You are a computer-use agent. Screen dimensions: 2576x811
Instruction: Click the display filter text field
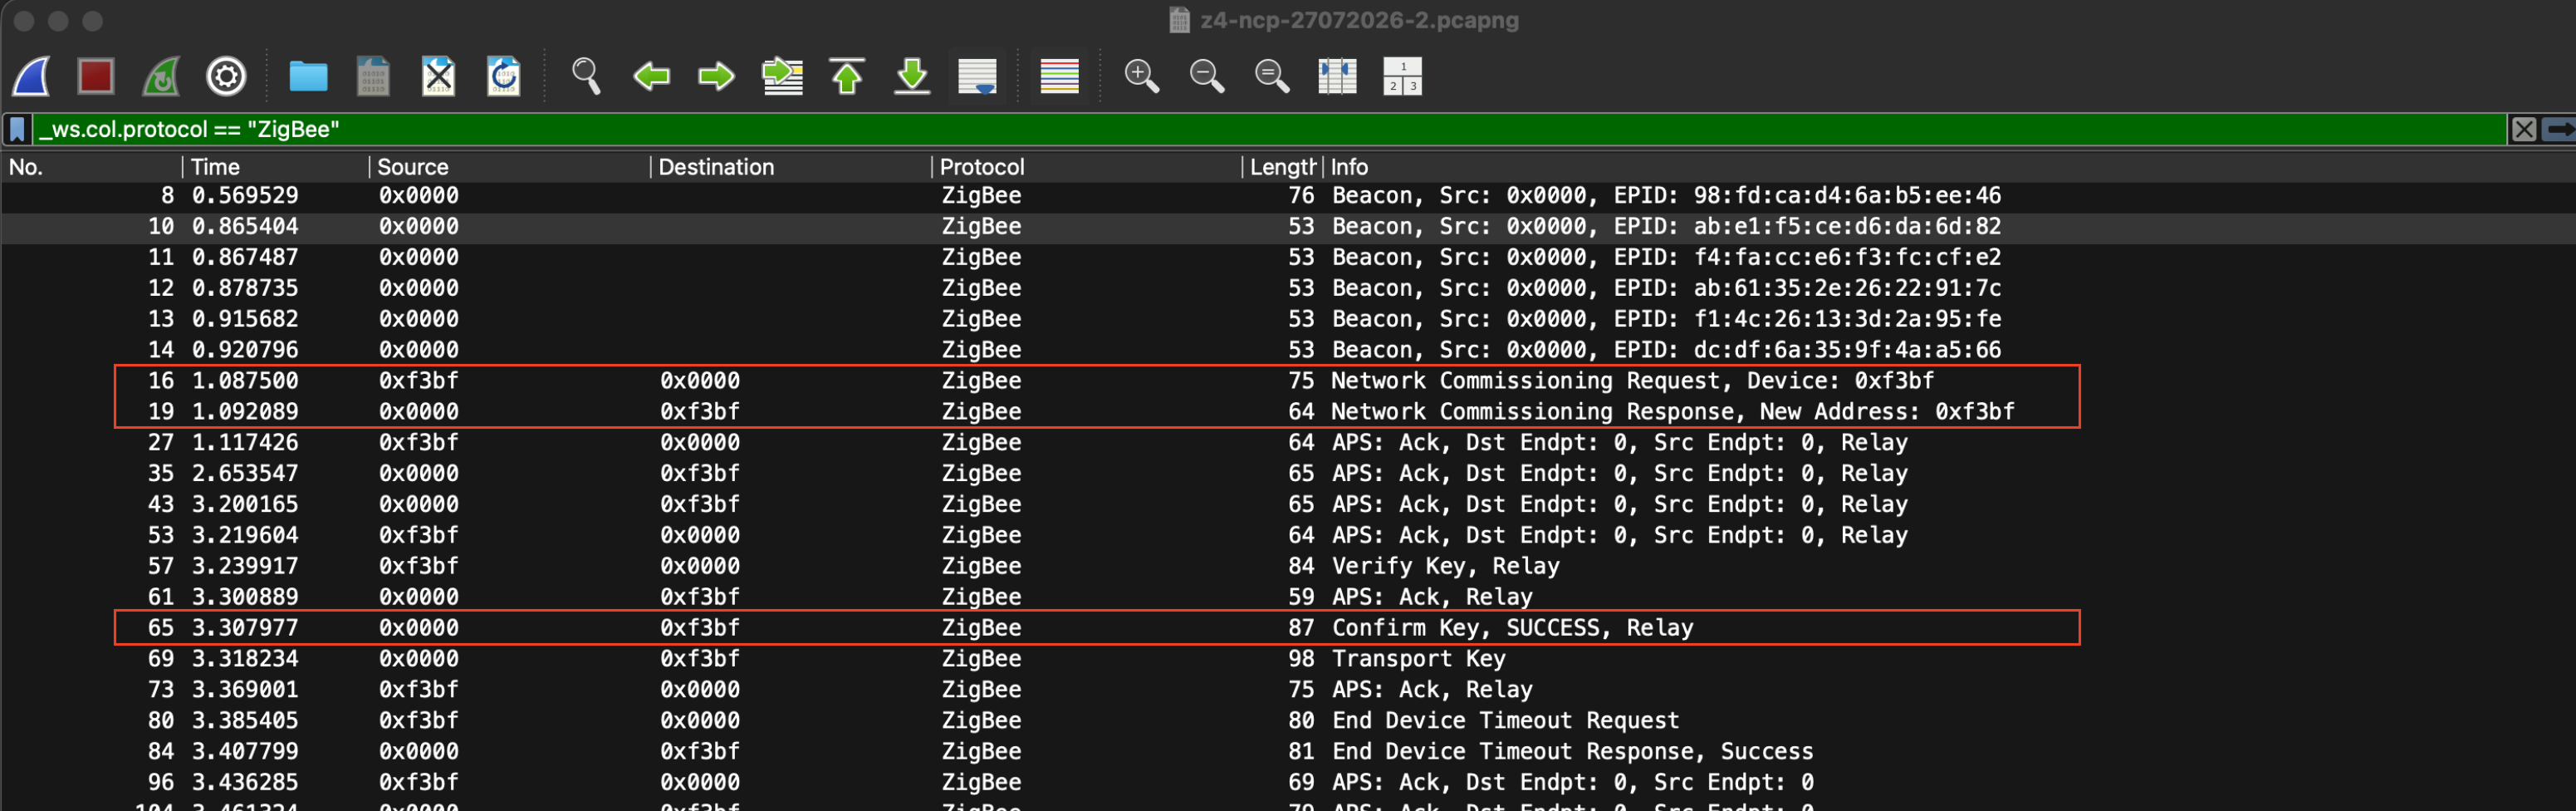click(1270, 129)
